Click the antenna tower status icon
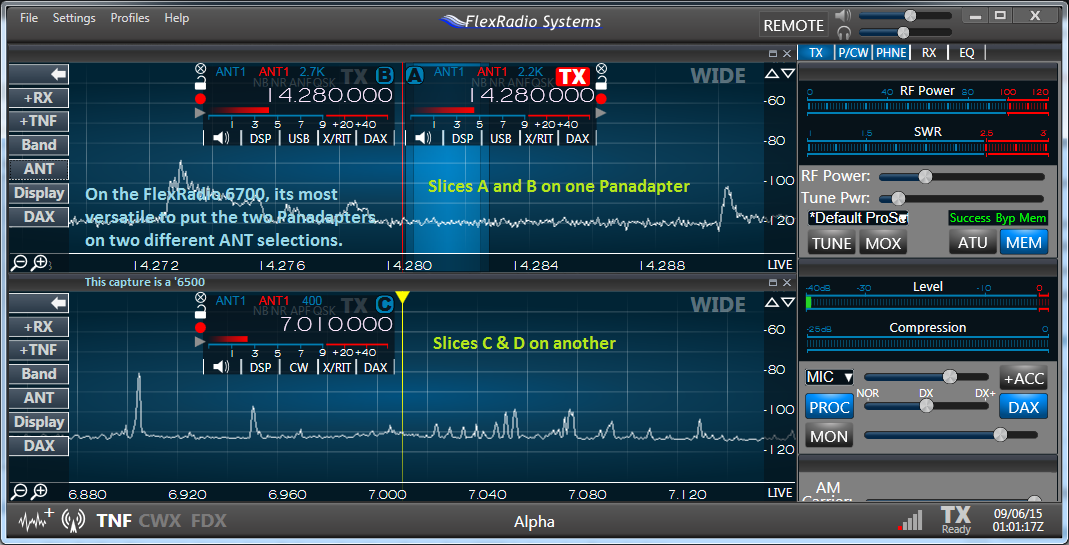Viewport: 1069px width, 545px height. point(73,521)
